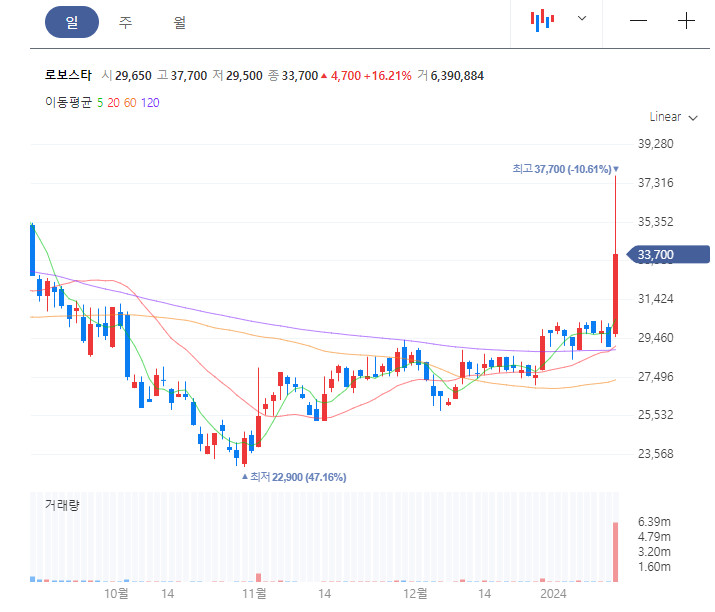Screen dimensions: 715x612
Task: Click the 거래량 volume label
Action: (x=62, y=505)
